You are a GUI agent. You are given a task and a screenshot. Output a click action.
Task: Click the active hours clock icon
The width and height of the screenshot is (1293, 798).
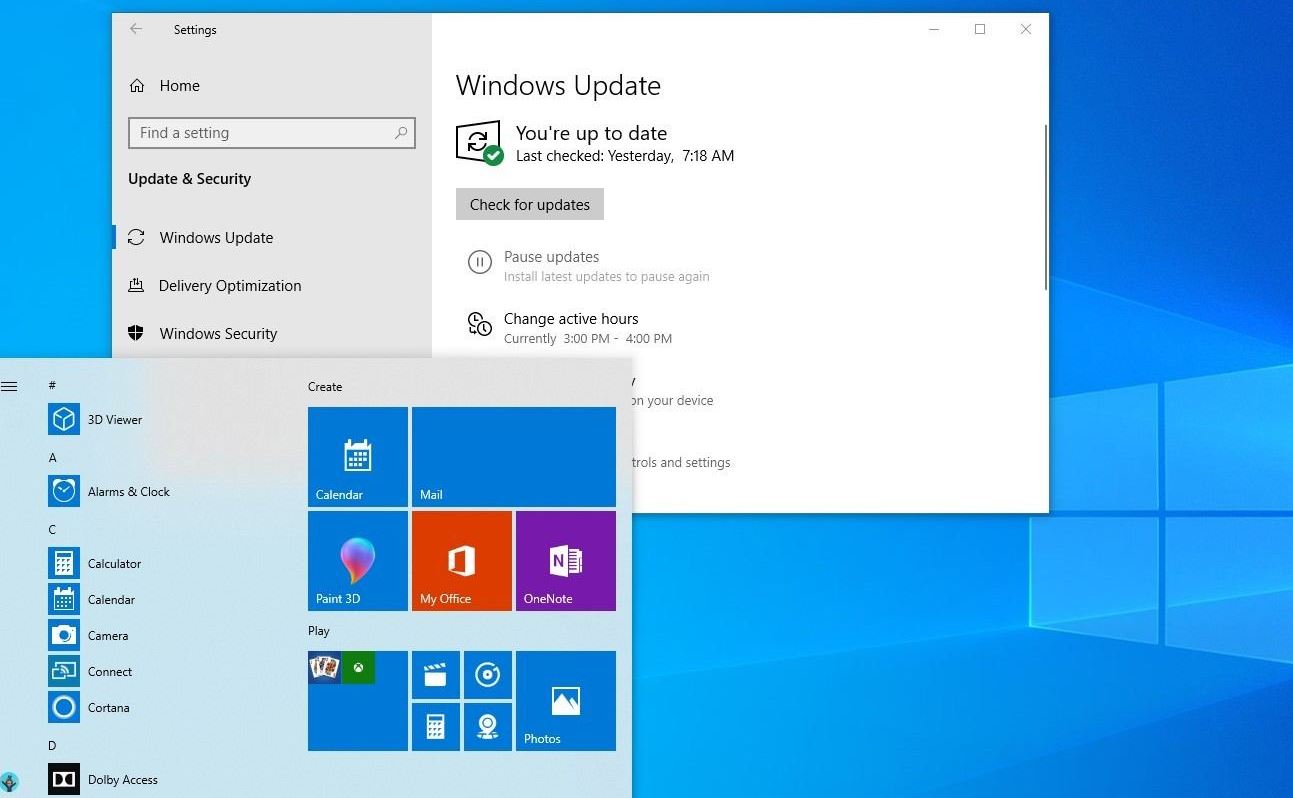[x=480, y=324]
